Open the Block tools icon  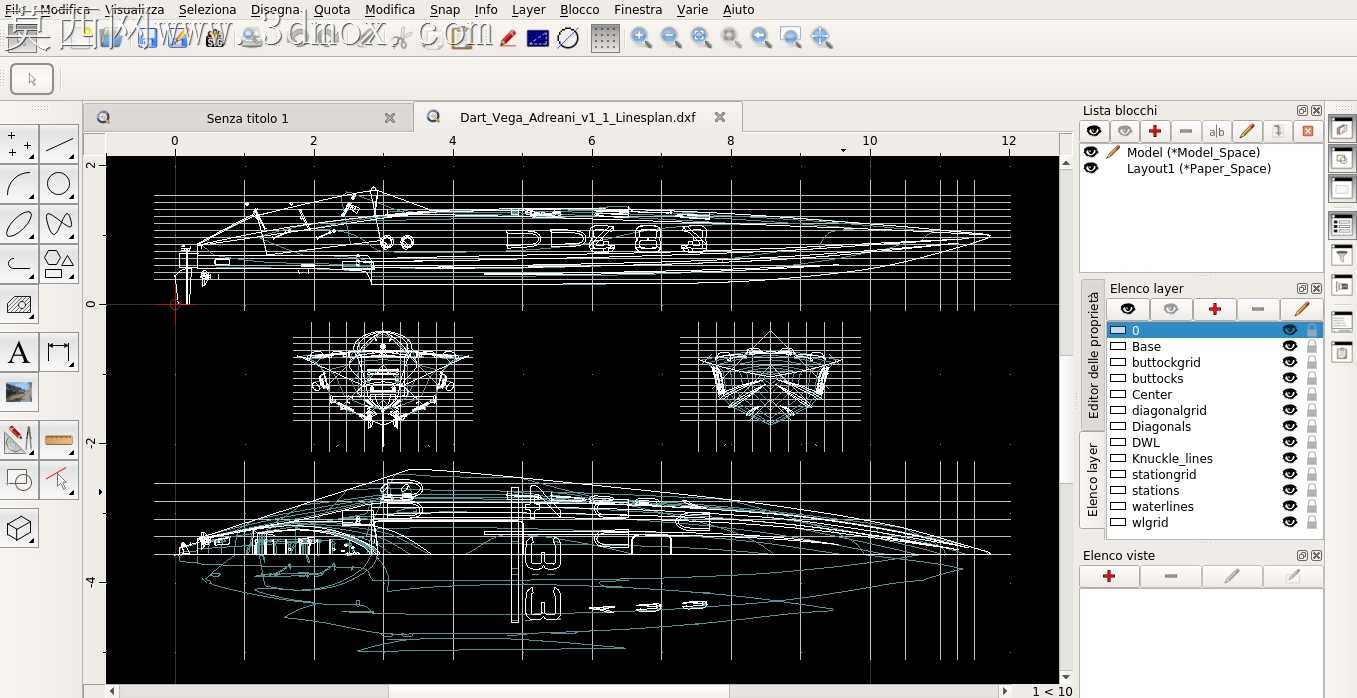click(x=19, y=479)
